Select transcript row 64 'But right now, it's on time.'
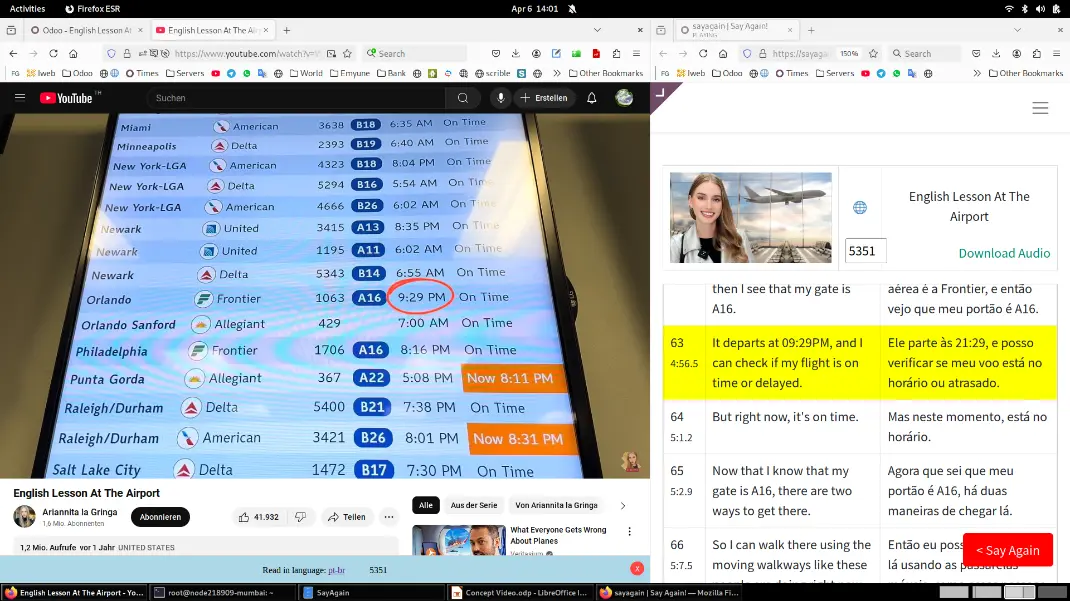 (x=860, y=426)
